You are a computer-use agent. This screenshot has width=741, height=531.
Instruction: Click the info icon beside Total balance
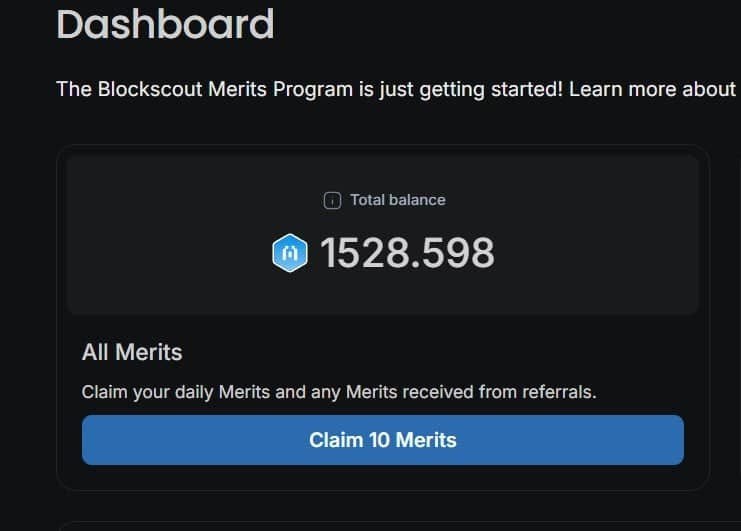[332, 200]
